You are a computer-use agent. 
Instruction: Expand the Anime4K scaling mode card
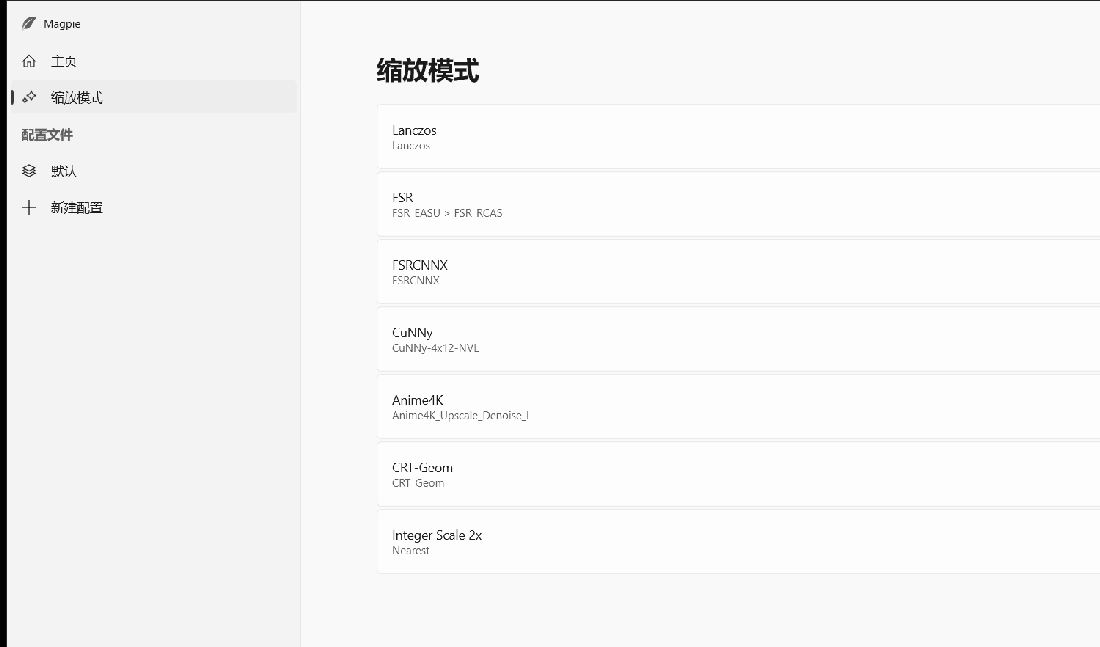(x=738, y=407)
